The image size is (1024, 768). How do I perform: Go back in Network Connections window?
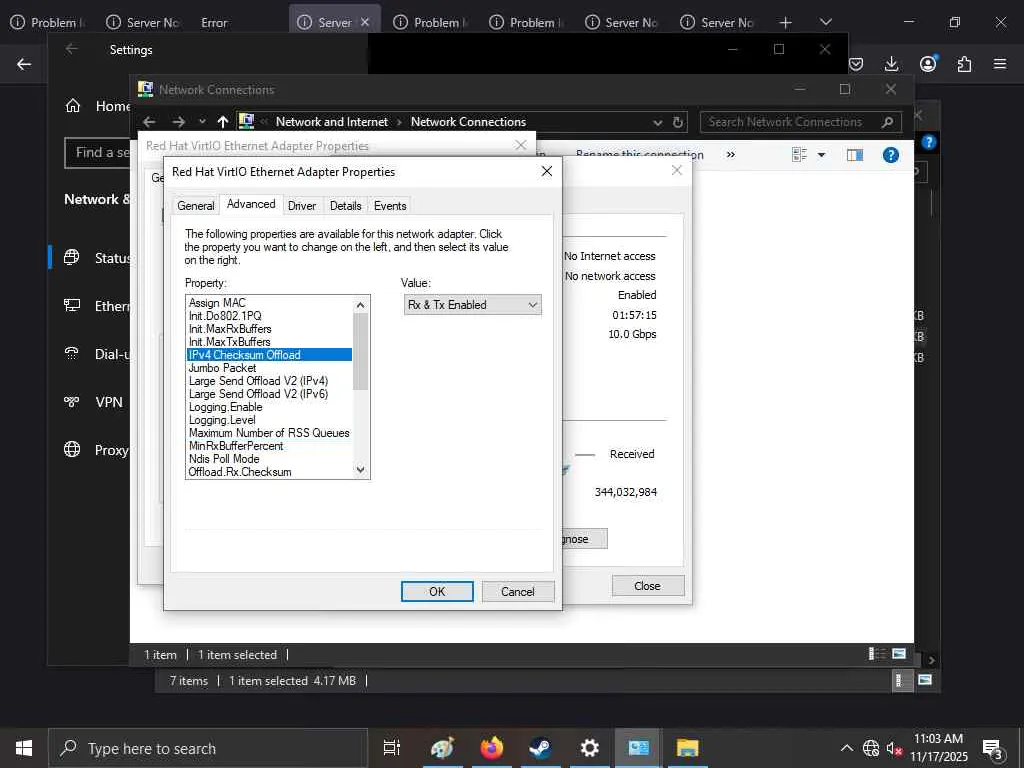[x=150, y=121]
